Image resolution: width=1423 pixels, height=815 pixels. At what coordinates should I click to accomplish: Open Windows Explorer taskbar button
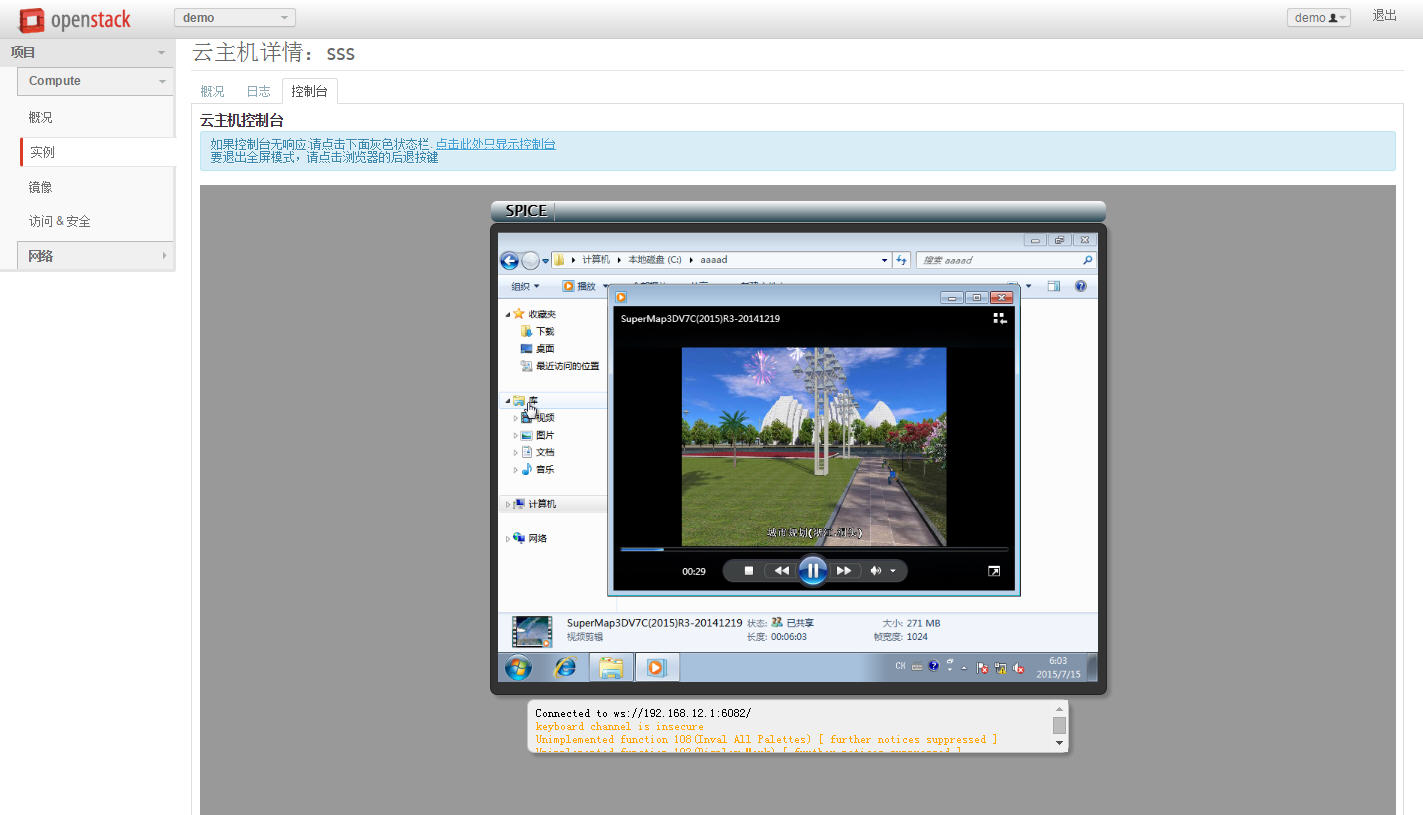click(611, 667)
